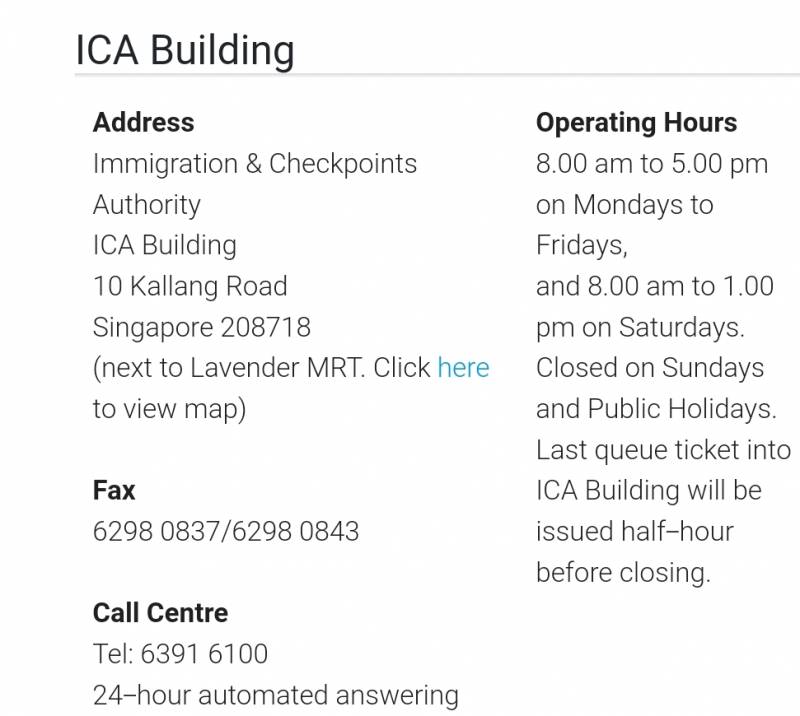Click the "Operating Hours" heading
The height and width of the screenshot is (716, 800).
click(636, 123)
